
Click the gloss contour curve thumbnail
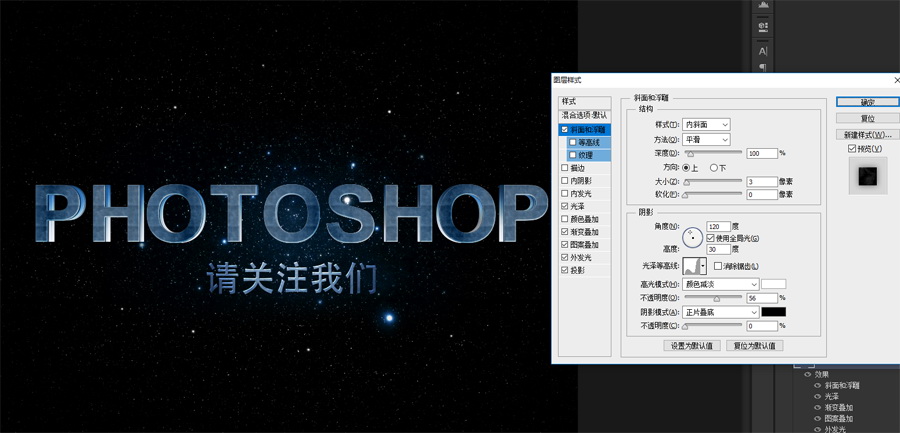tap(691, 266)
